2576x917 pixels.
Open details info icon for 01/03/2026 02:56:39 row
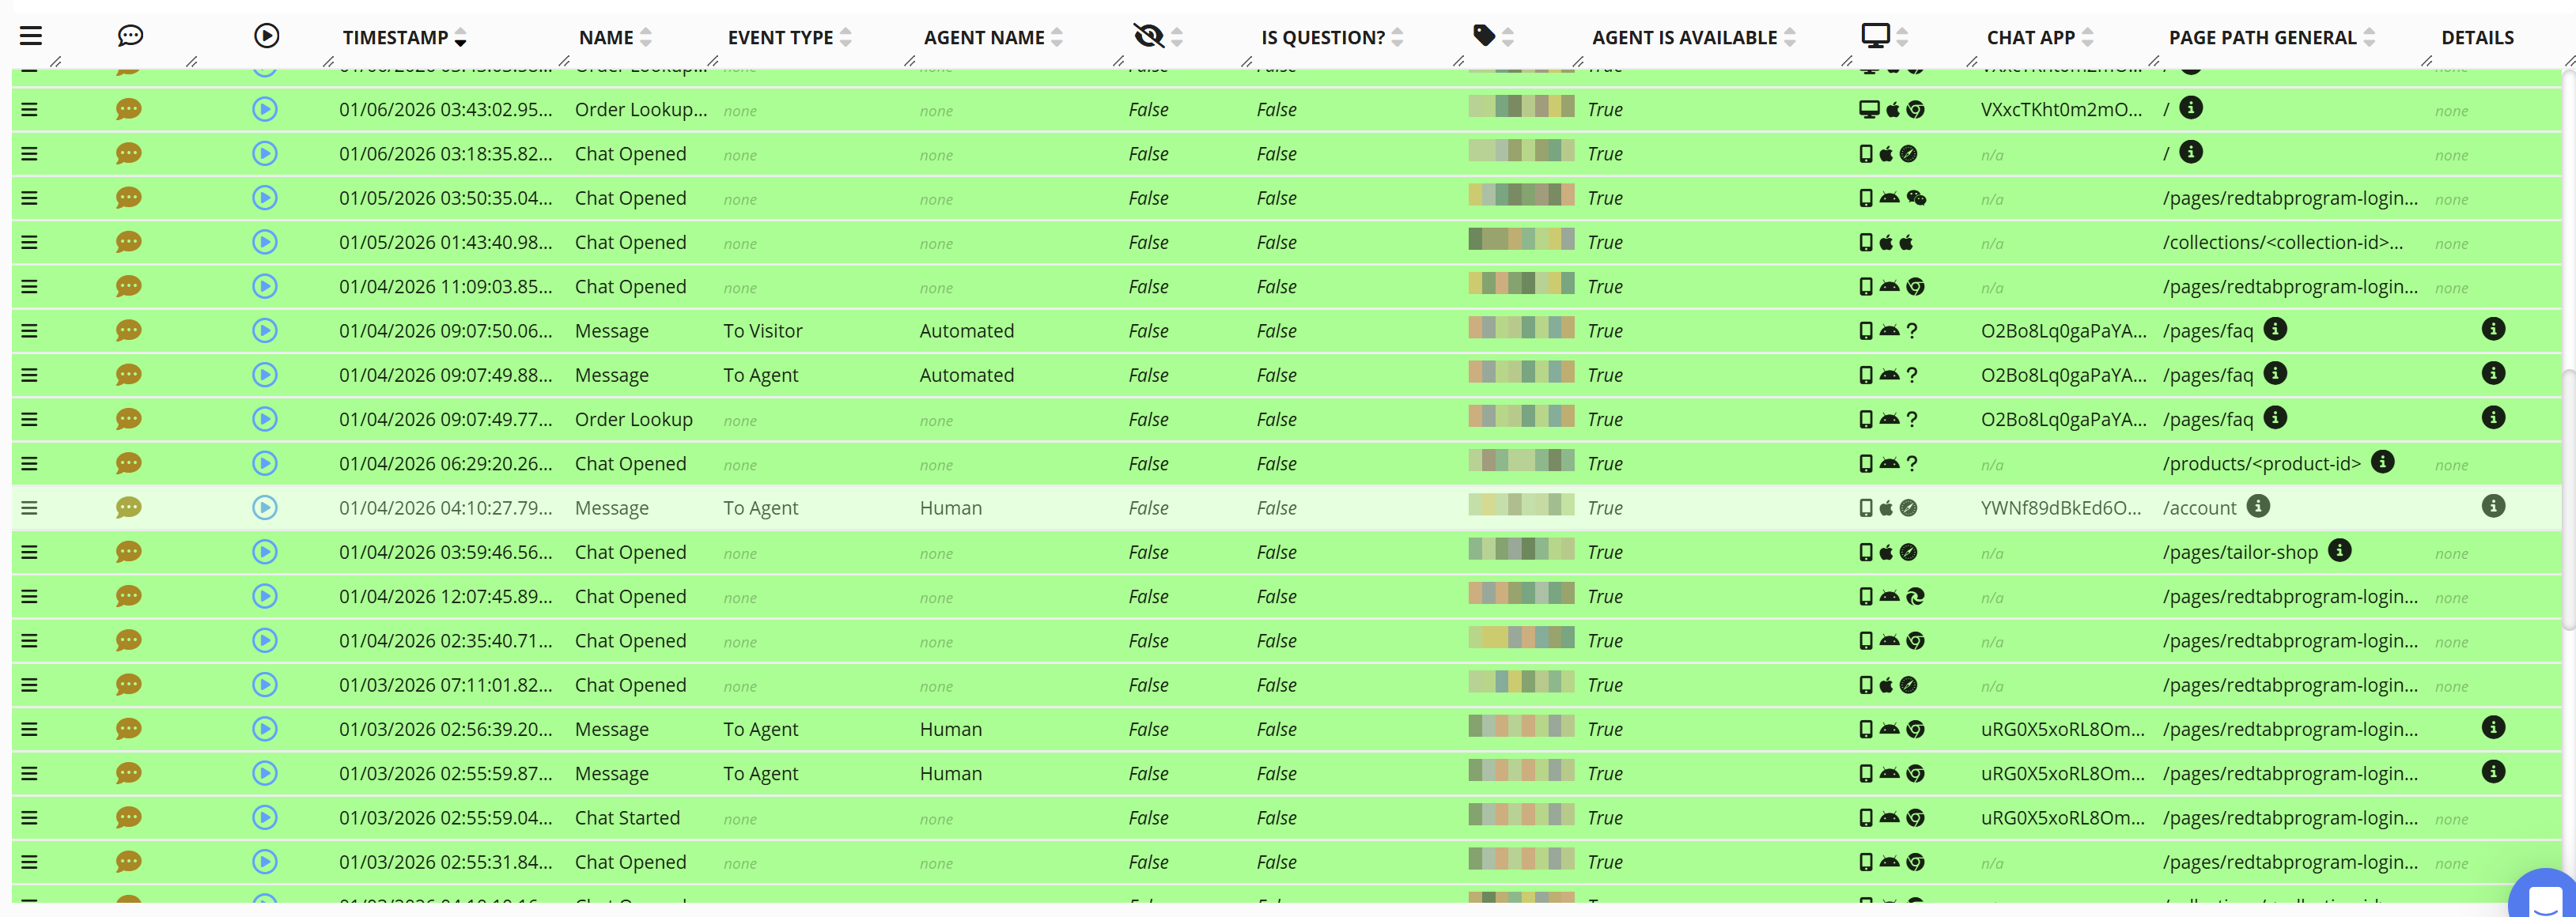pyautogui.click(x=2493, y=728)
